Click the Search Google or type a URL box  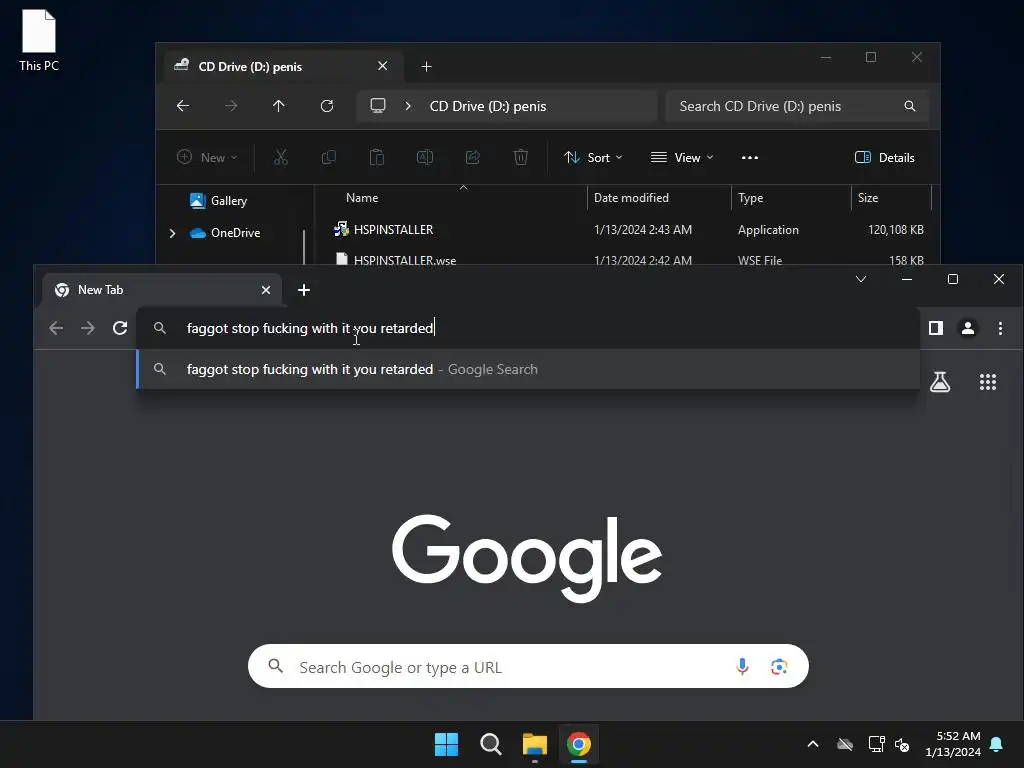pyautogui.click(x=528, y=666)
